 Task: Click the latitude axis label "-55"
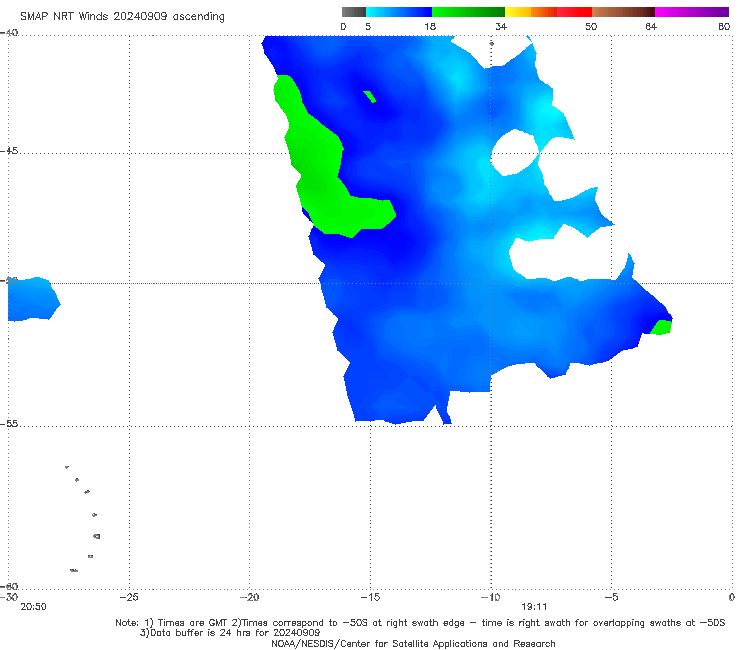(x=9, y=424)
